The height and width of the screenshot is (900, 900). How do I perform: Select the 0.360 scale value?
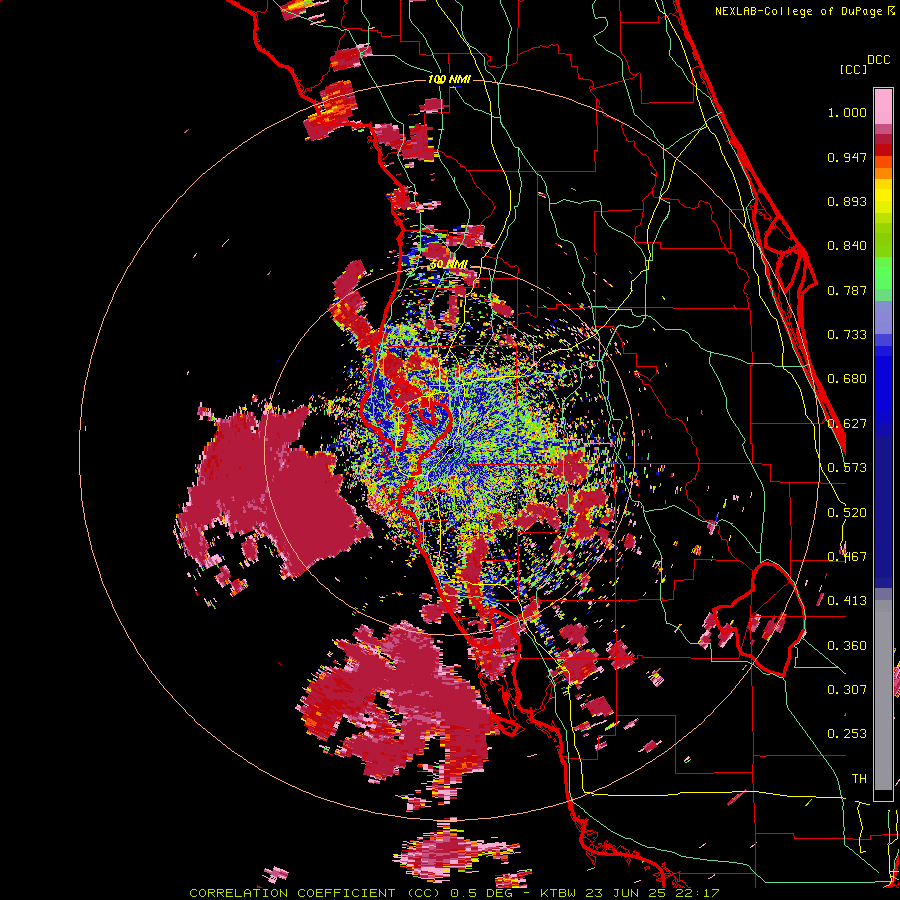click(x=847, y=646)
